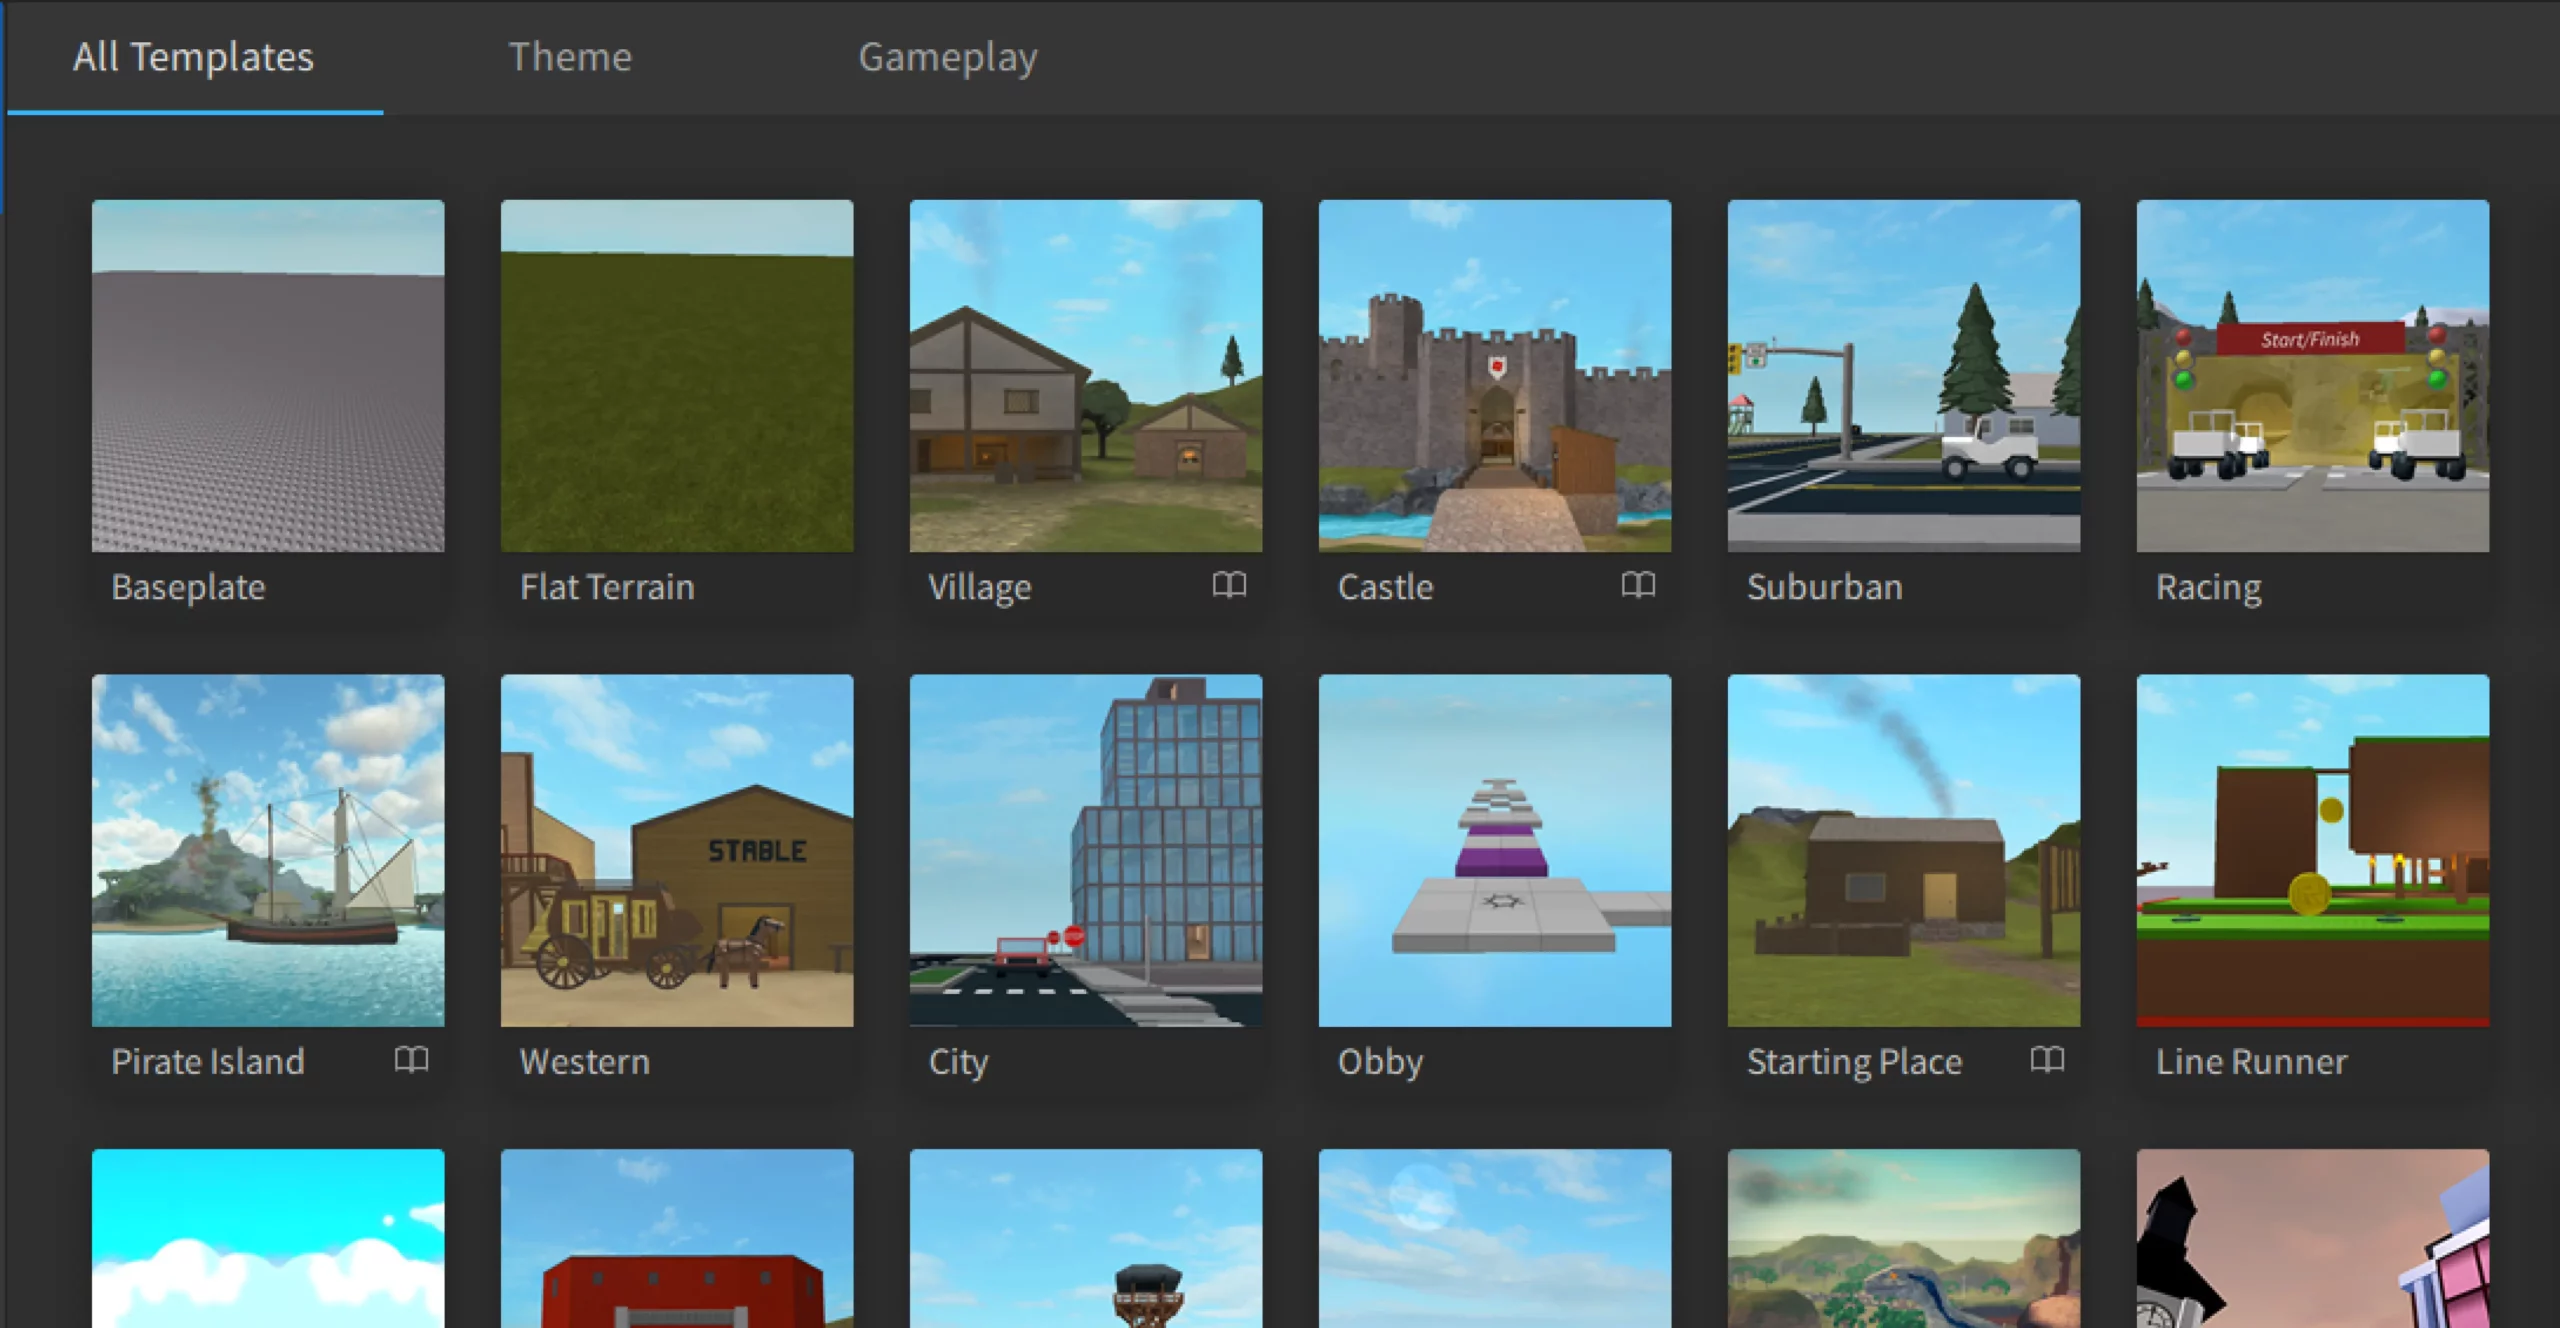2560x1328 pixels.
Task: Switch to the Gameplay tab
Action: (x=948, y=57)
